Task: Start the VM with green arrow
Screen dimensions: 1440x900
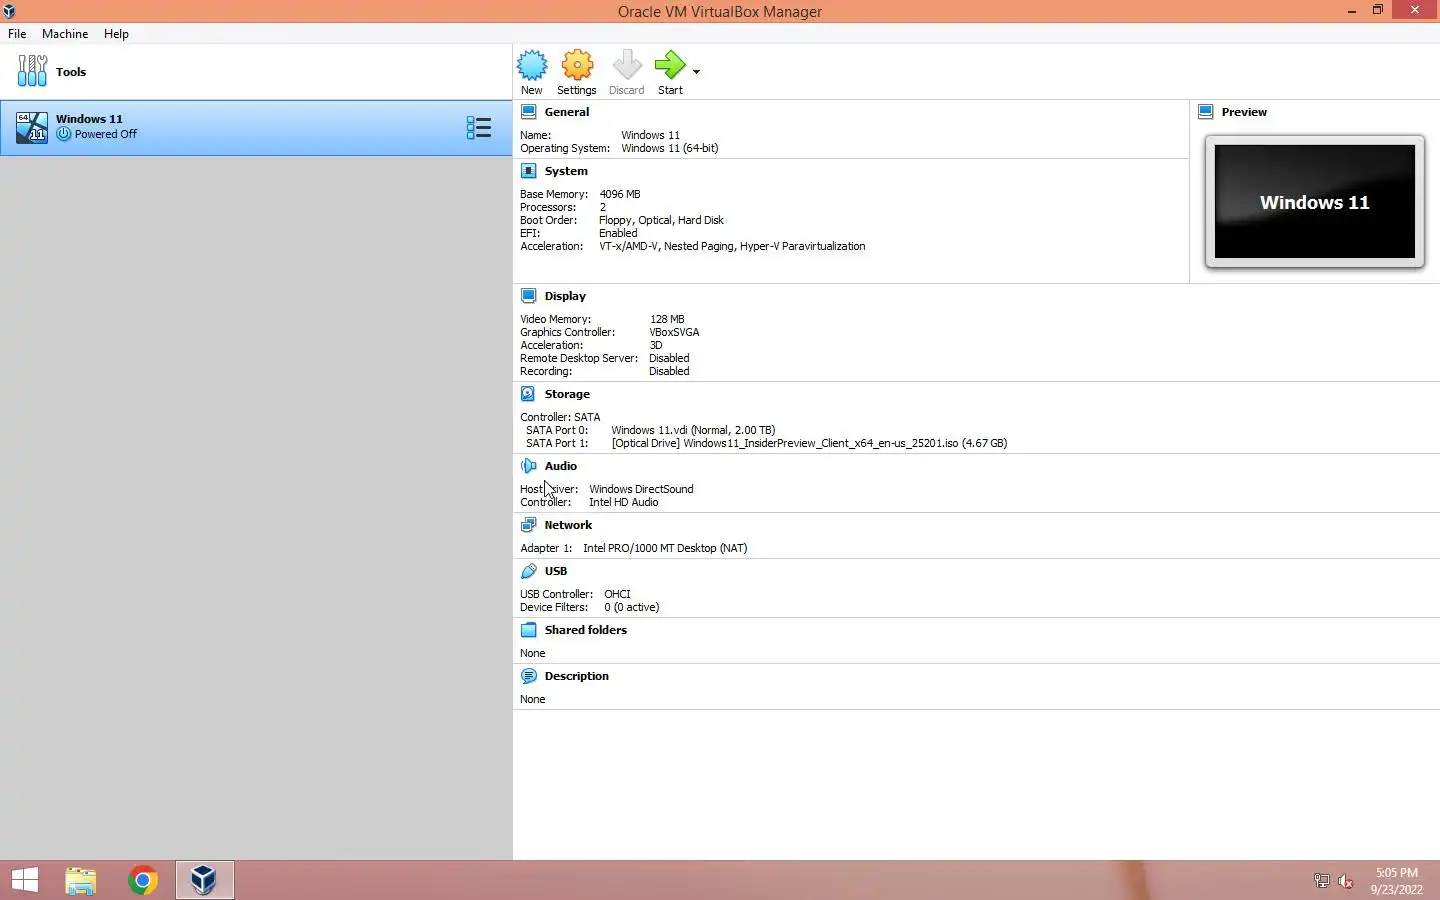Action: coord(670,66)
